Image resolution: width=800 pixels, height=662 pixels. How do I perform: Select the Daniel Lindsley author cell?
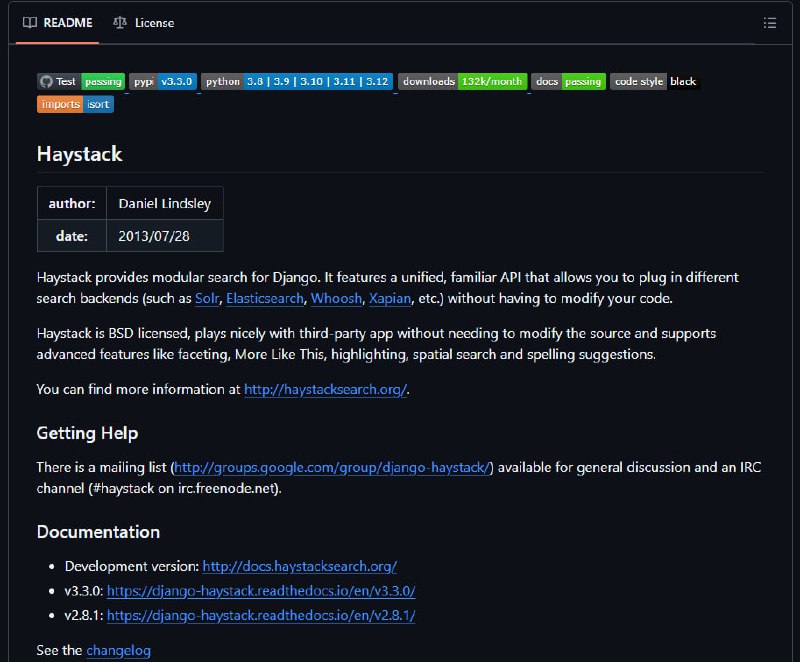[165, 203]
